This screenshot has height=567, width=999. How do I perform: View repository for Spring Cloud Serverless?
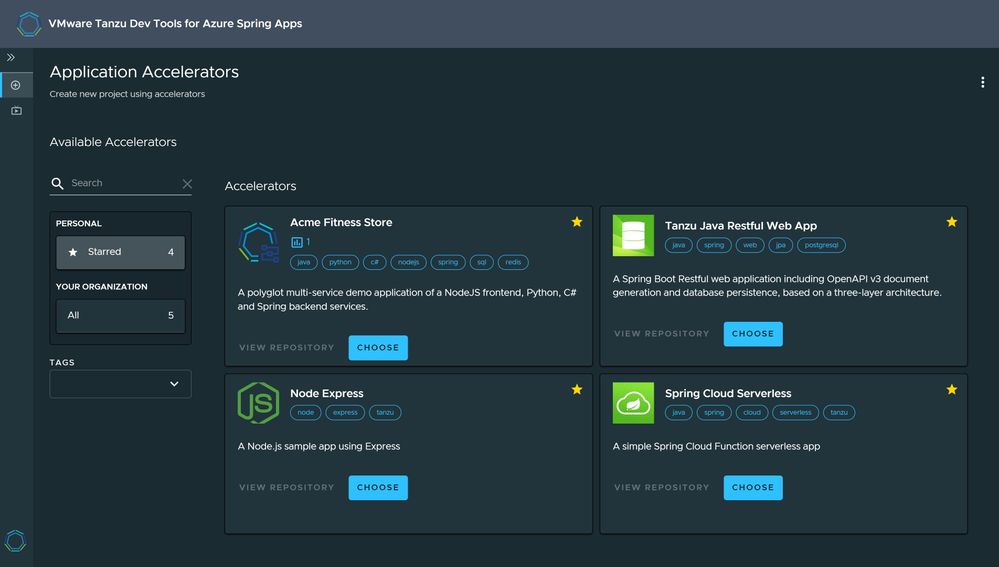(661, 487)
